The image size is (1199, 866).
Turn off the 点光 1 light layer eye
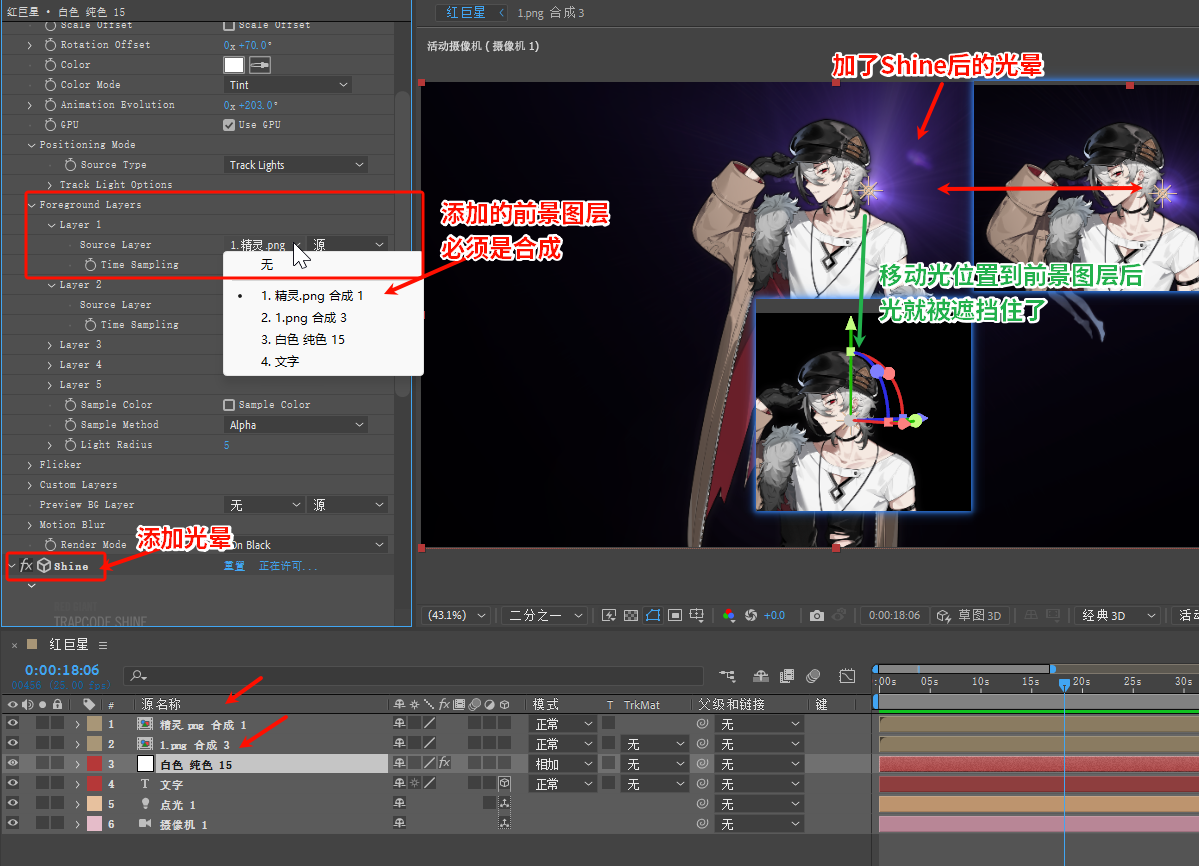click(x=12, y=803)
